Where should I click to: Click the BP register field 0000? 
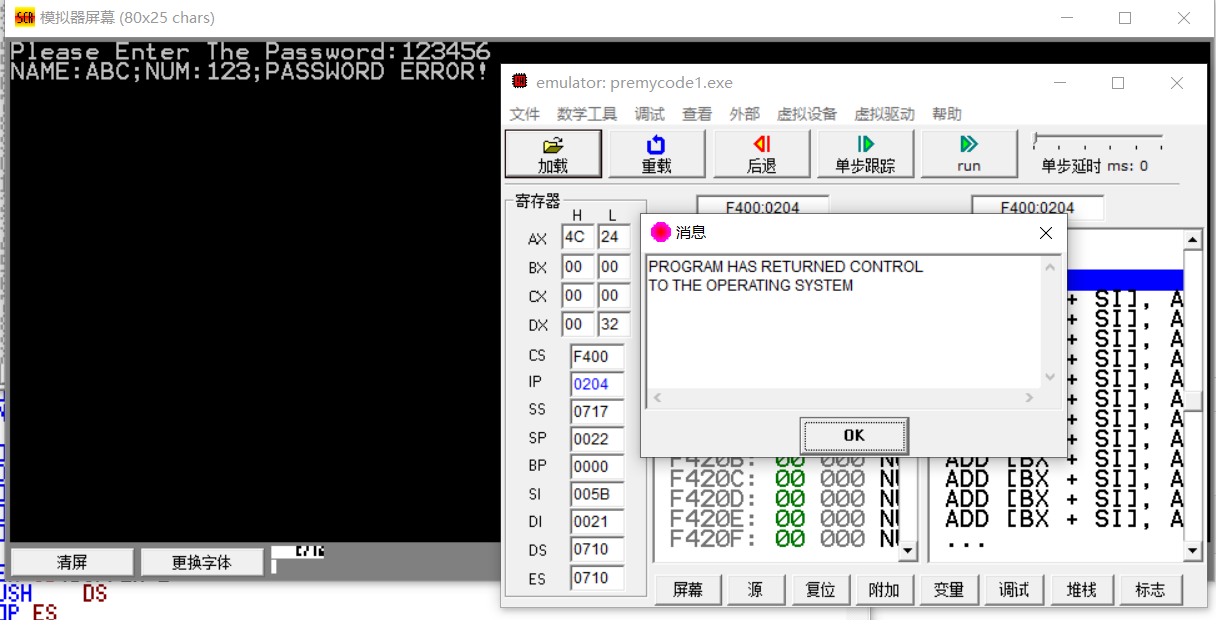597,466
